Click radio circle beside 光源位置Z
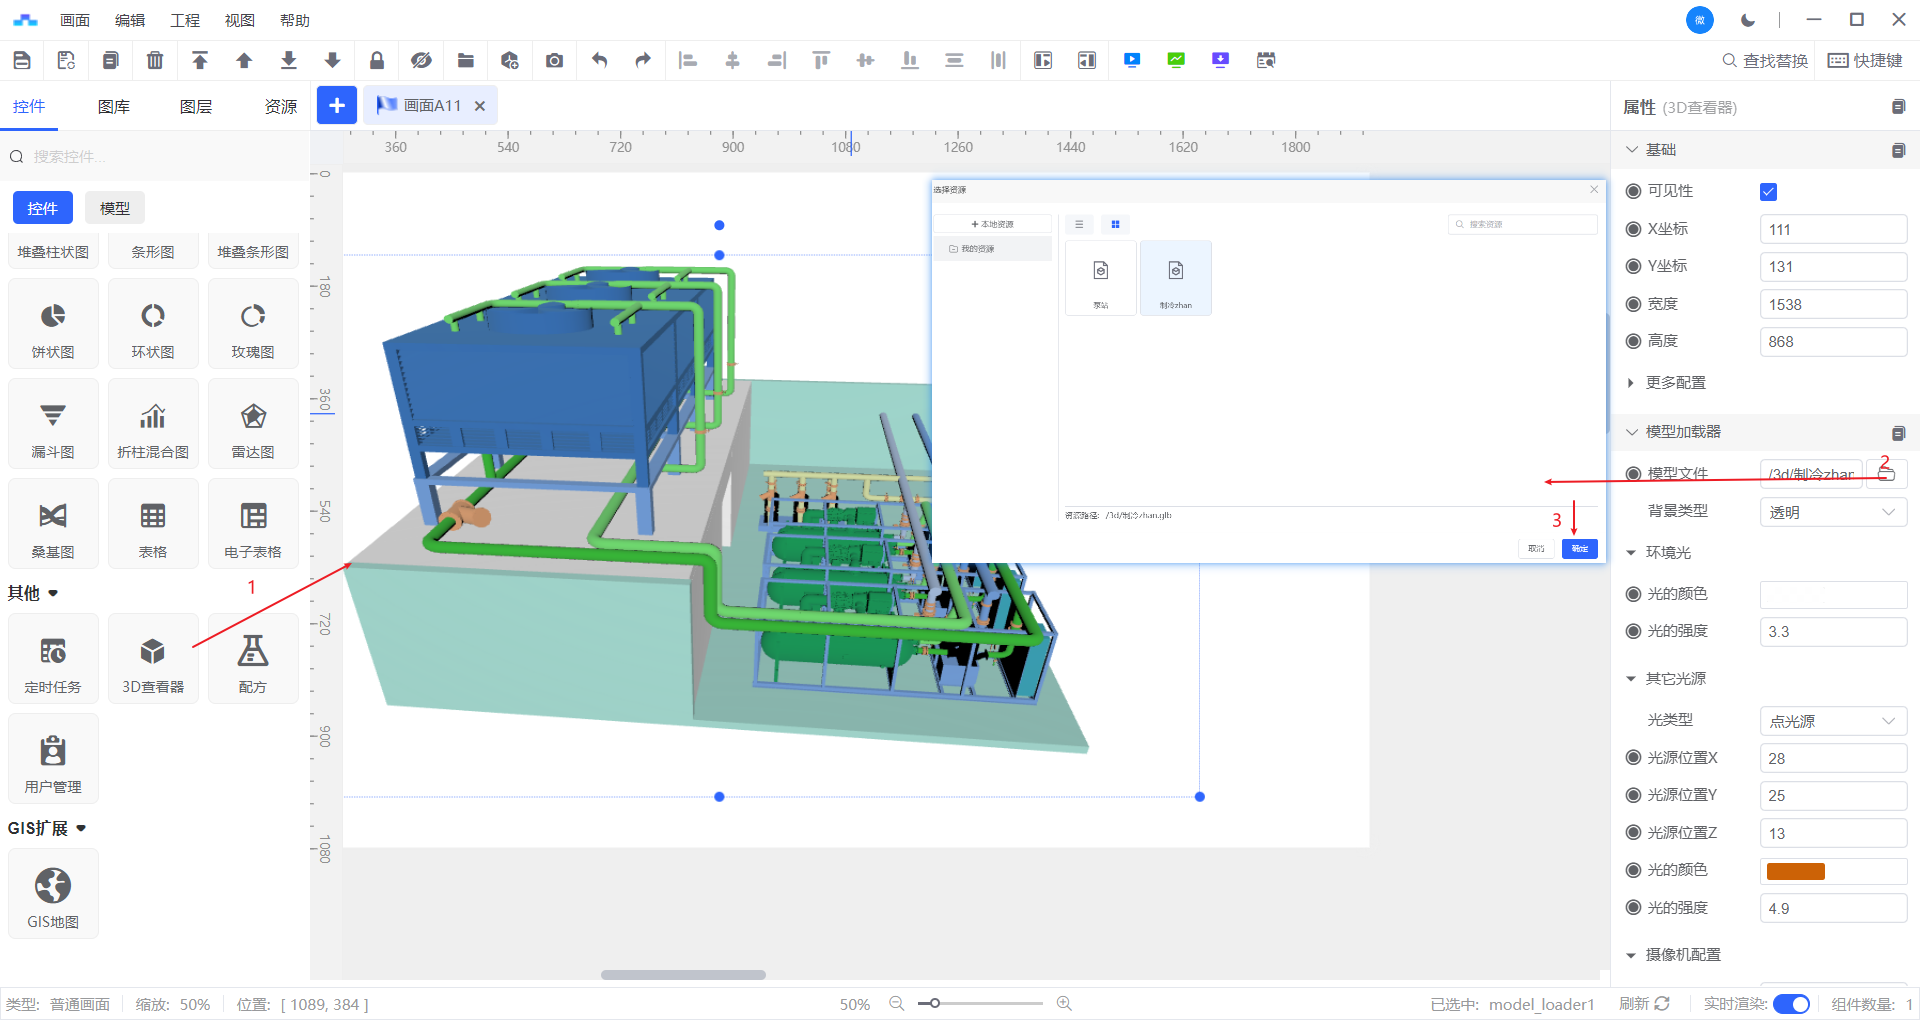 [1633, 833]
